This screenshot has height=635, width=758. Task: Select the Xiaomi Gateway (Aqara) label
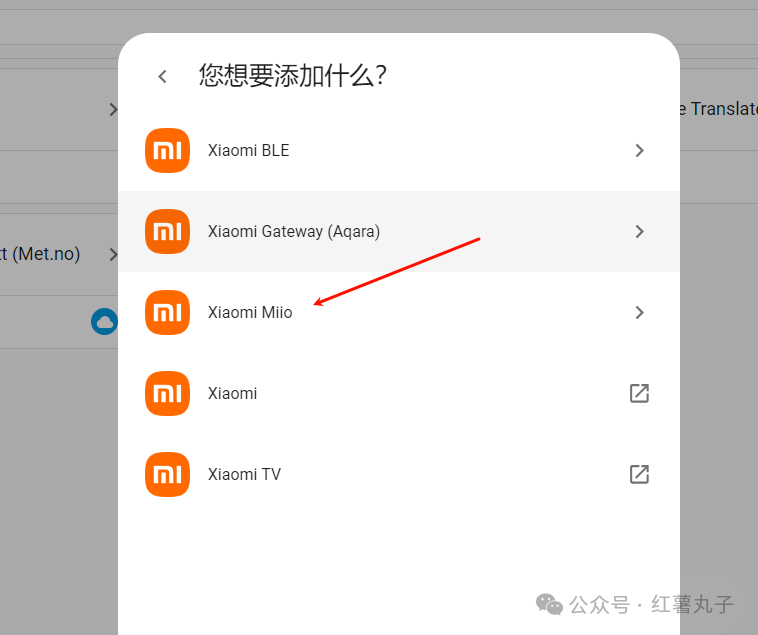tap(294, 231)
